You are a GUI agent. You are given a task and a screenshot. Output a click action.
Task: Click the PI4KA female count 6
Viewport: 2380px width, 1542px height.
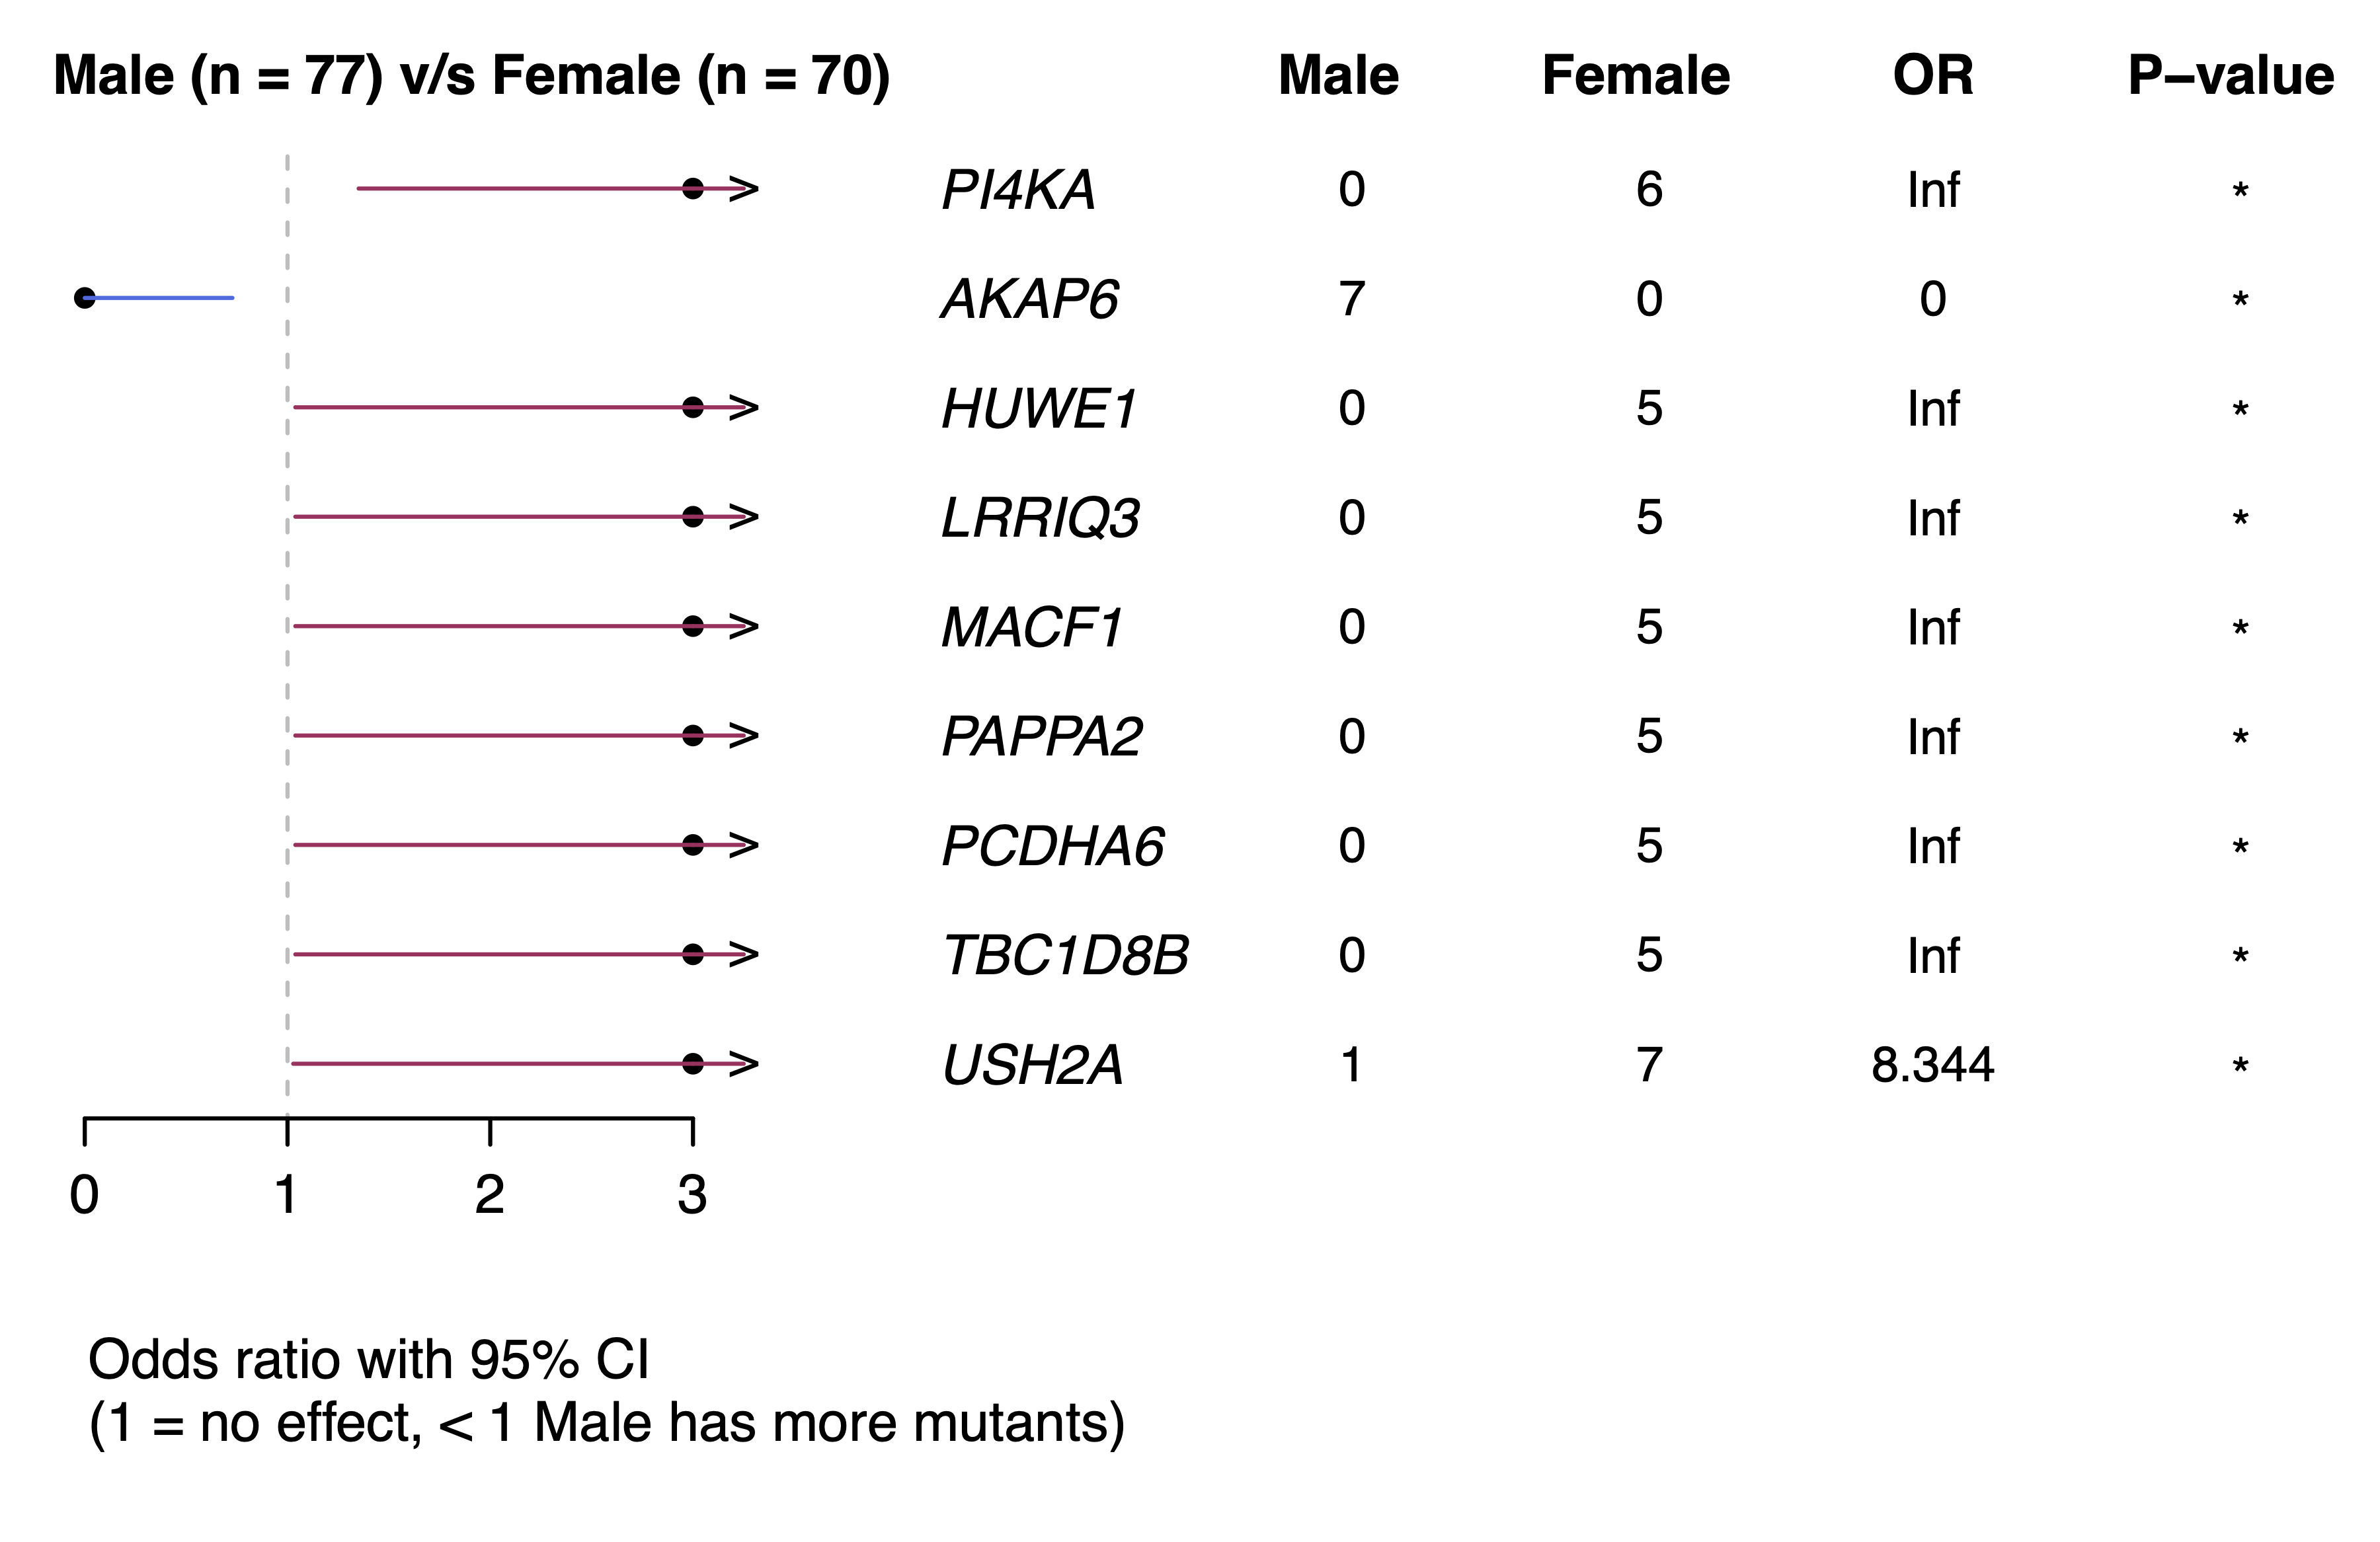(x=1649, y=190)
